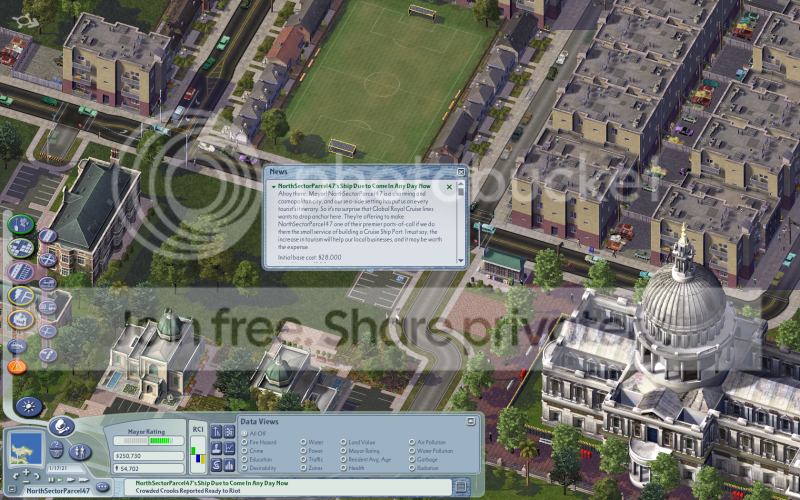Switch to Mayor mode hard-hat button
Image resolution: width=800 pixels, height=500 pixels.
(x=62, y=426)
